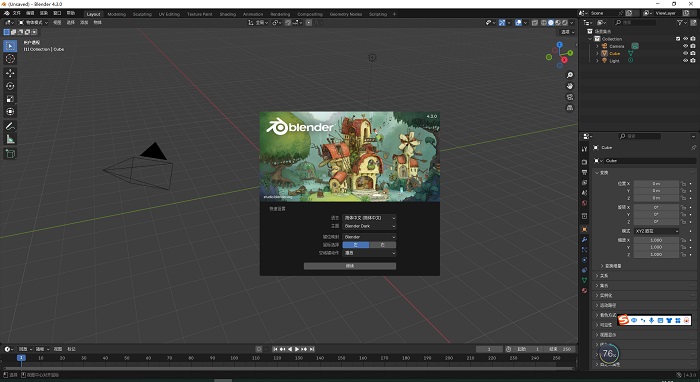Open the Modifiers wrench properties tab

tap(584, 240)
